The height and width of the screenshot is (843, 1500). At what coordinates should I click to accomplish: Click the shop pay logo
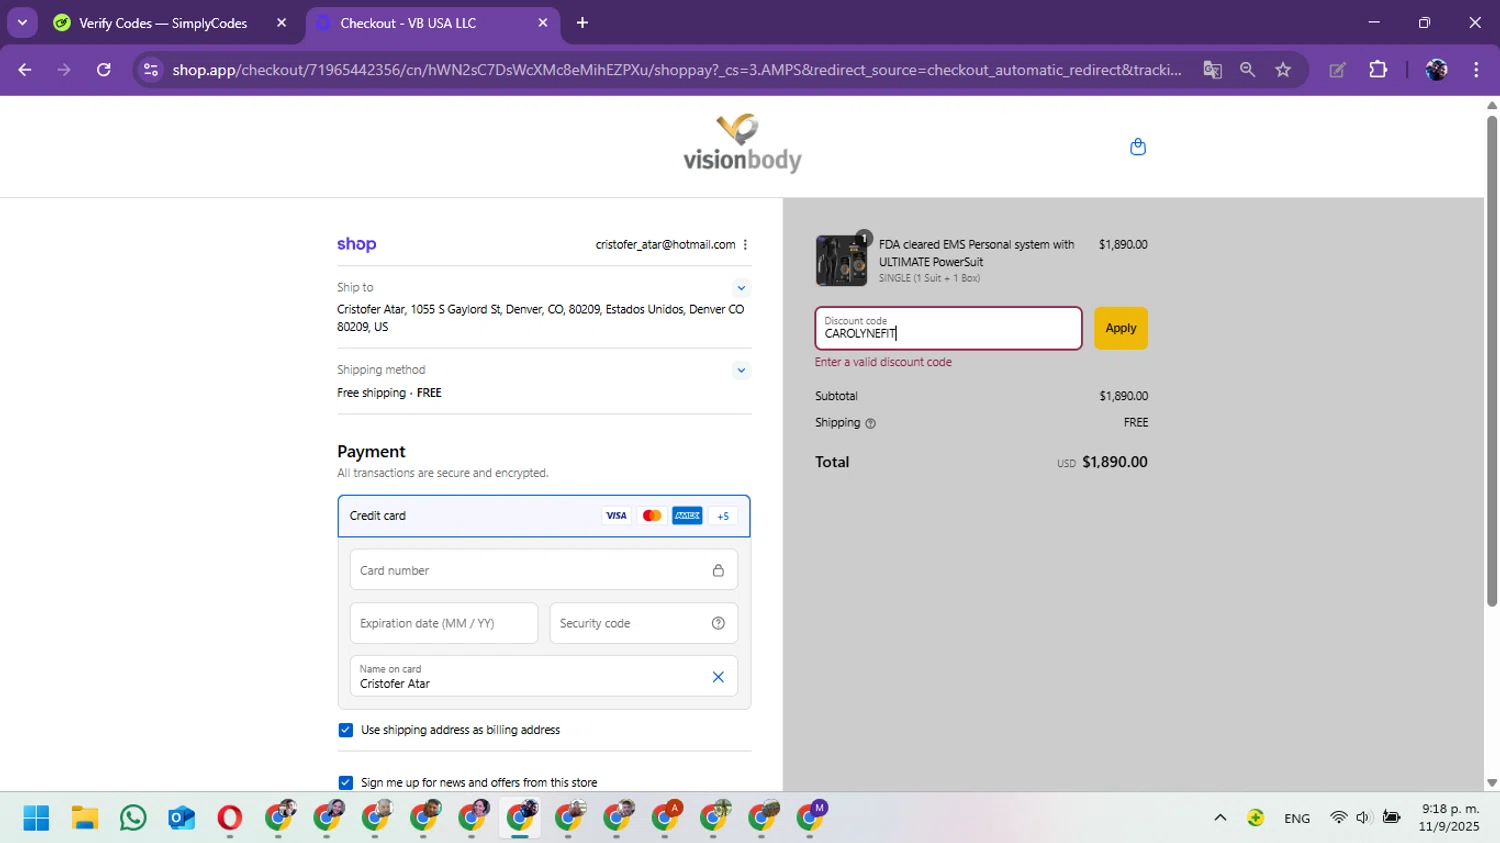pos(356,244)
